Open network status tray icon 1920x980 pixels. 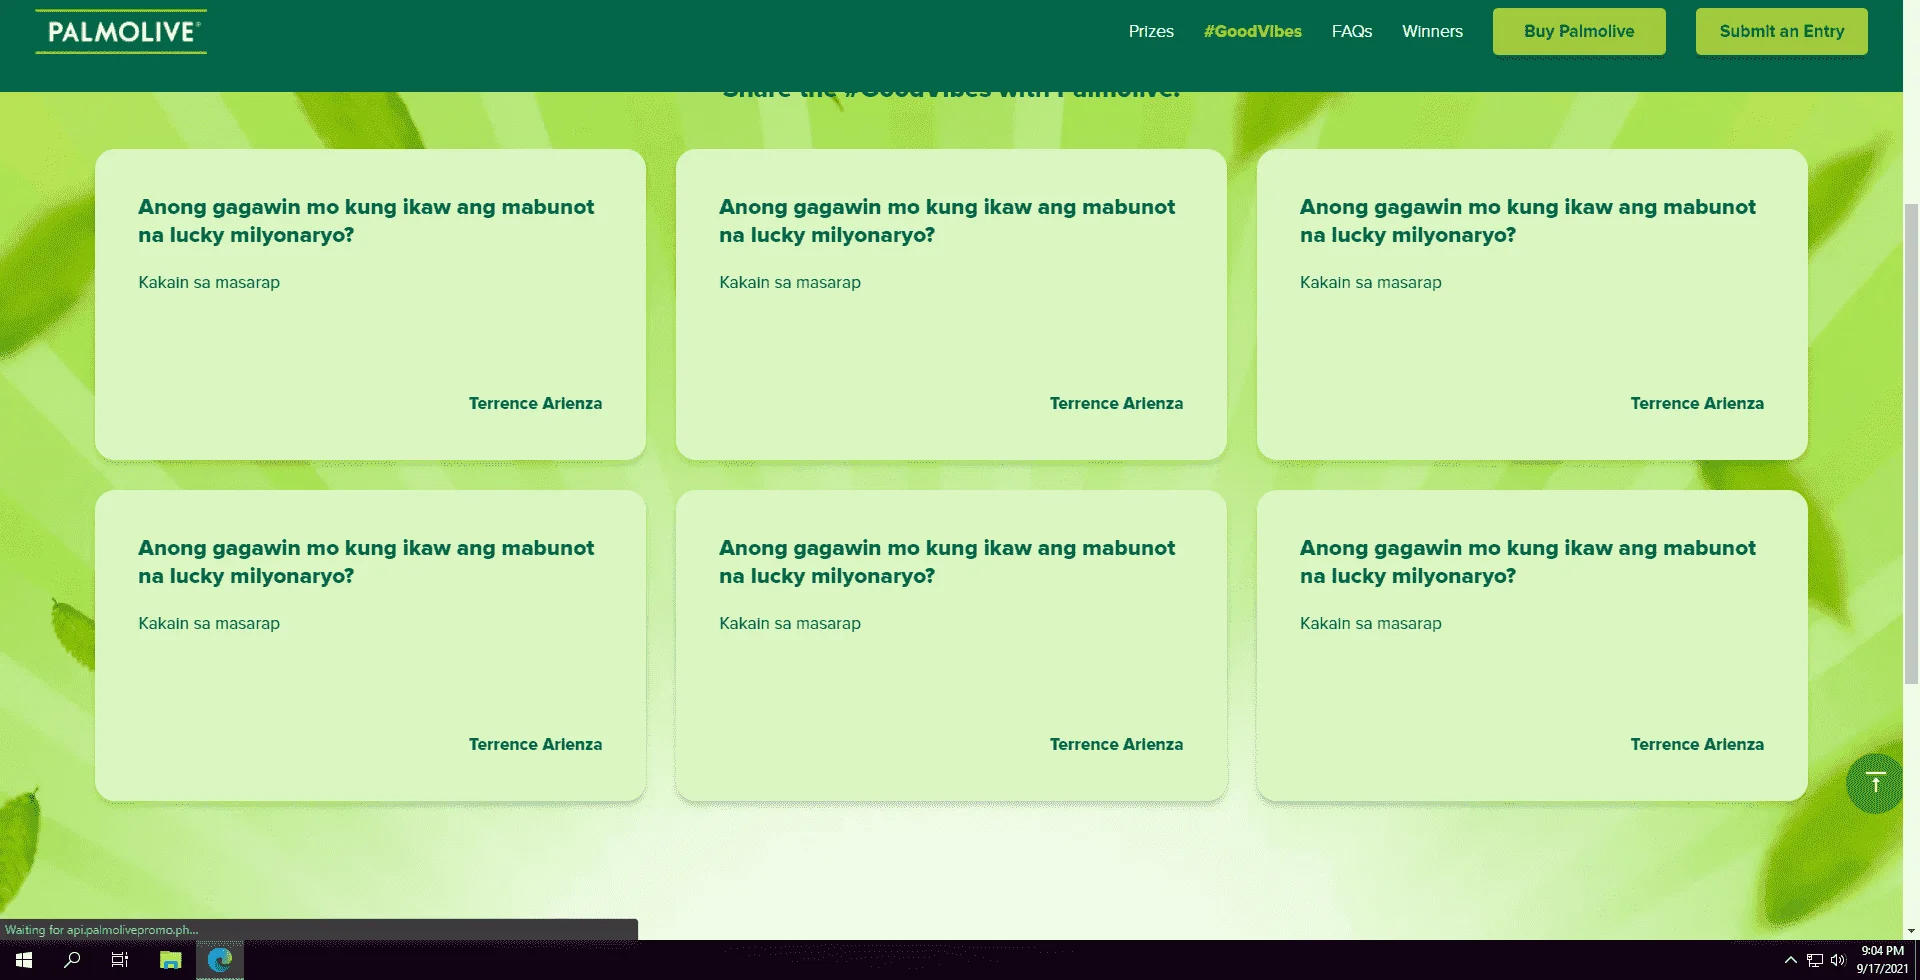click(1814, 960)
